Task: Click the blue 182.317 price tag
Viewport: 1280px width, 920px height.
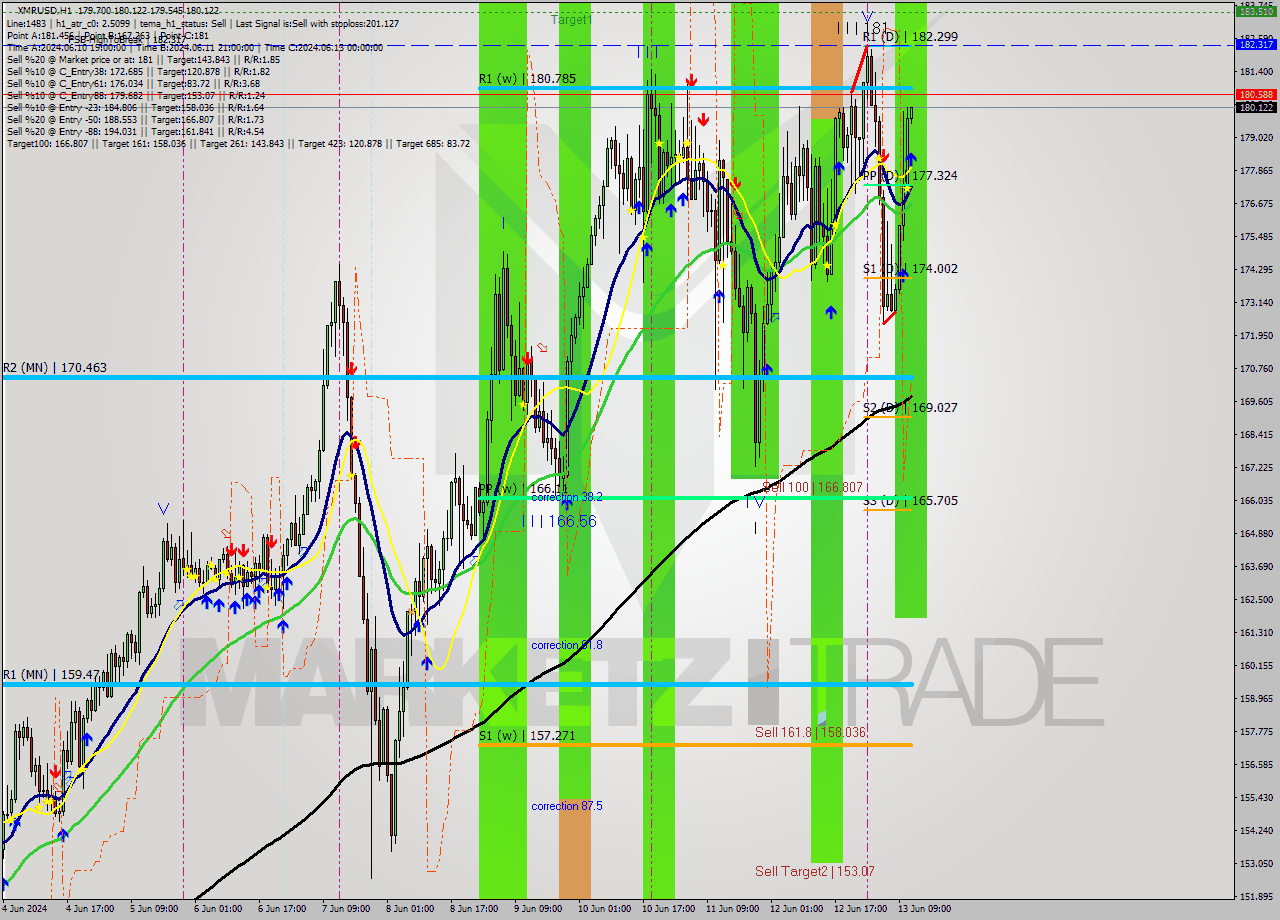Action: (1255, 44)
